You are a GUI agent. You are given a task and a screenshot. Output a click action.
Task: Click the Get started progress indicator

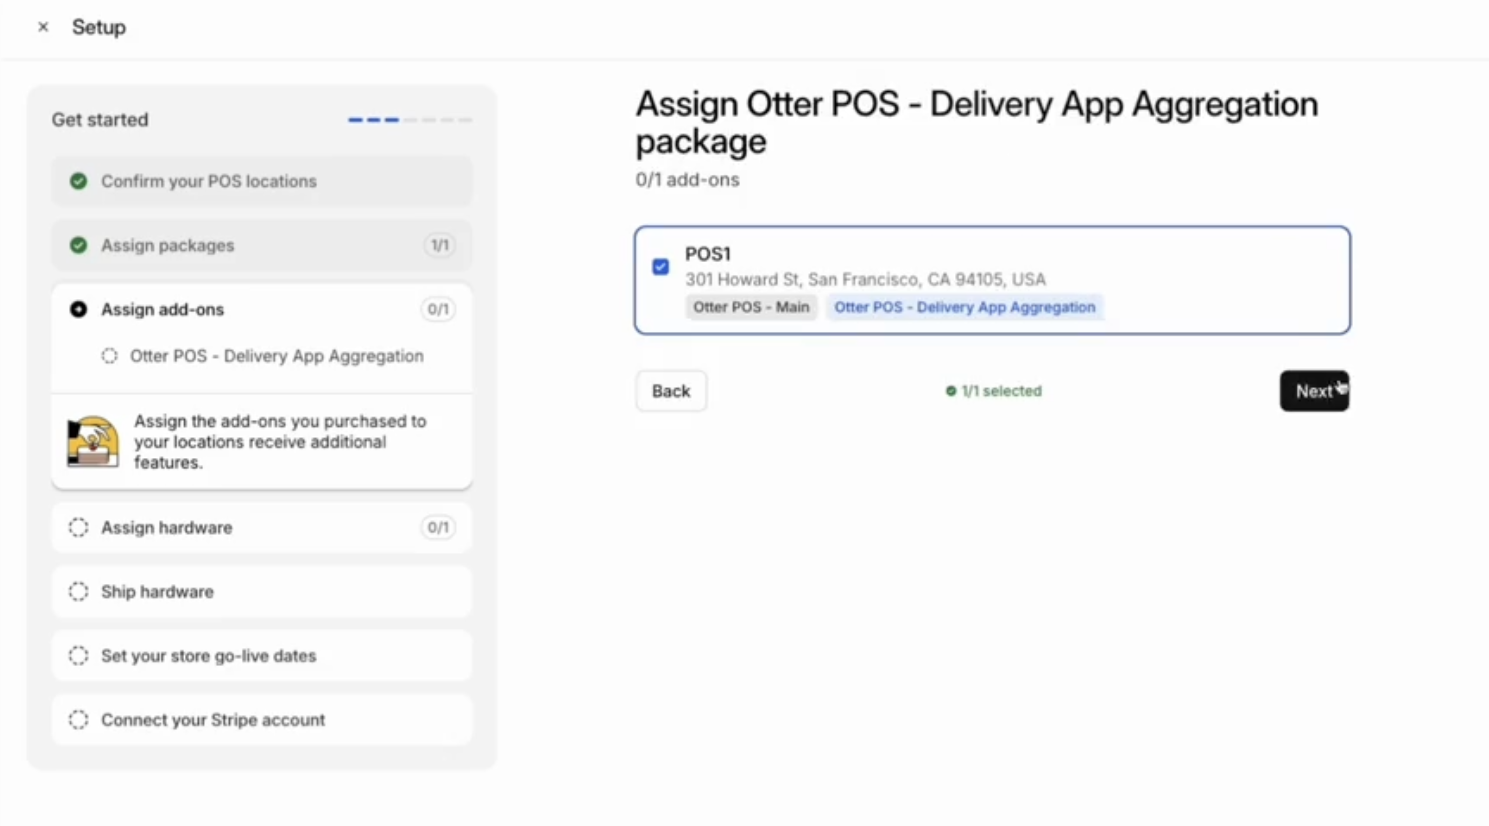[x=409, y=120]
